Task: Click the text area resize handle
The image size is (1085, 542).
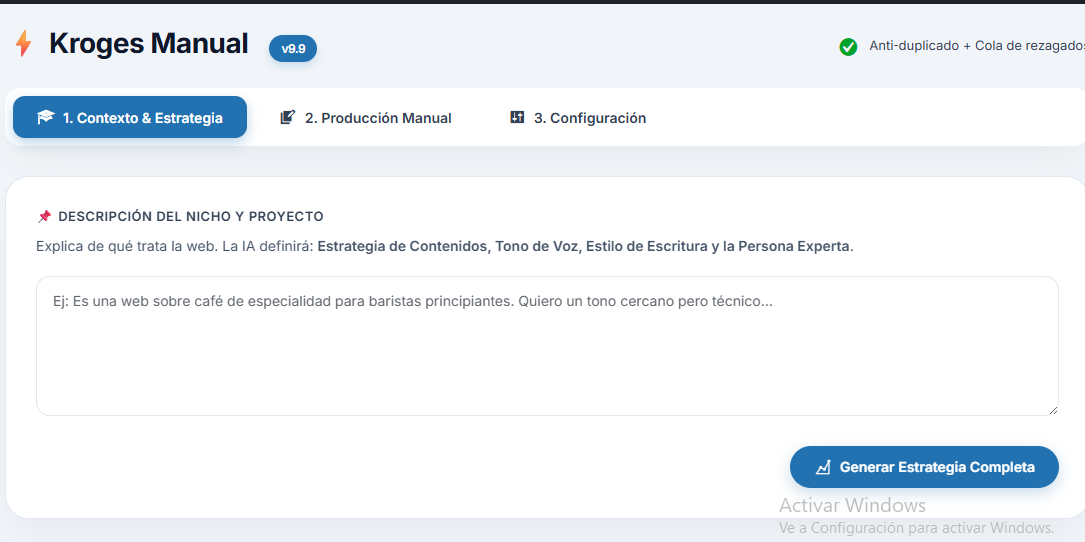Action: pyautogui.click(x=1052, y=409)
